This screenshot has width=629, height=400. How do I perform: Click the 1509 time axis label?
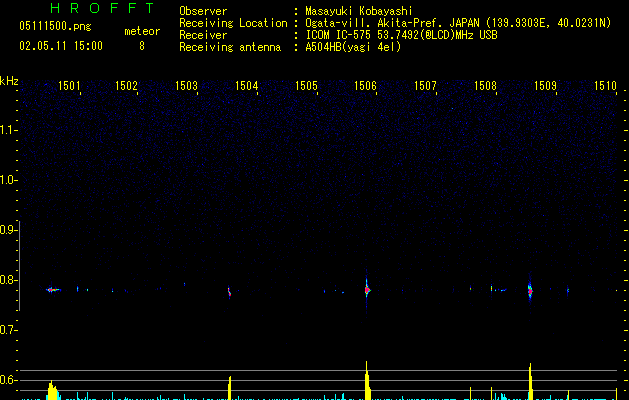pyautogui.click(x=546, y=86)
